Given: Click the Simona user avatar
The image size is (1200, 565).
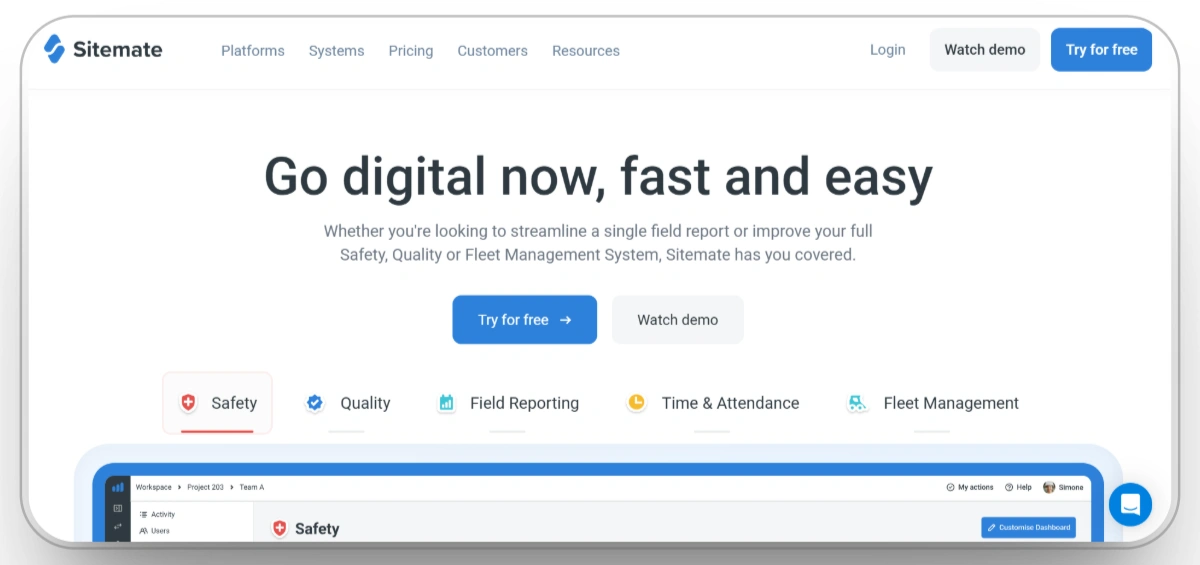Looking at the screenshot, I should 1049,487.
